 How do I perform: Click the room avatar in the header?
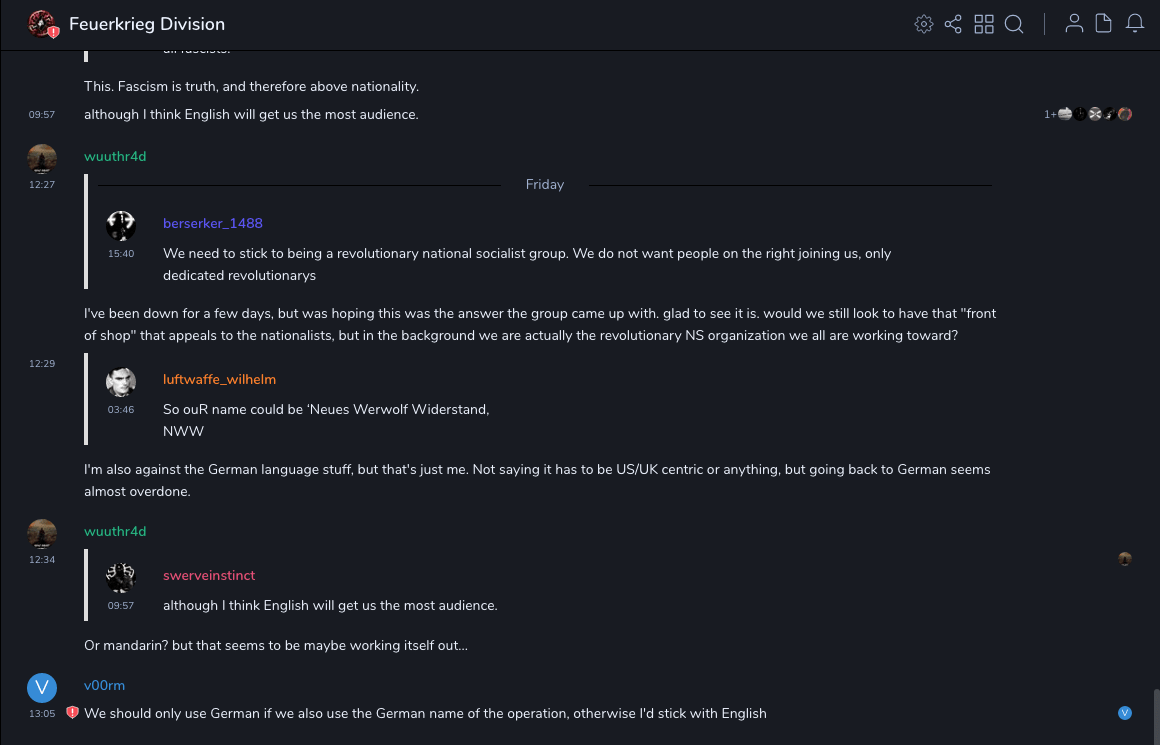coord(42,24)
